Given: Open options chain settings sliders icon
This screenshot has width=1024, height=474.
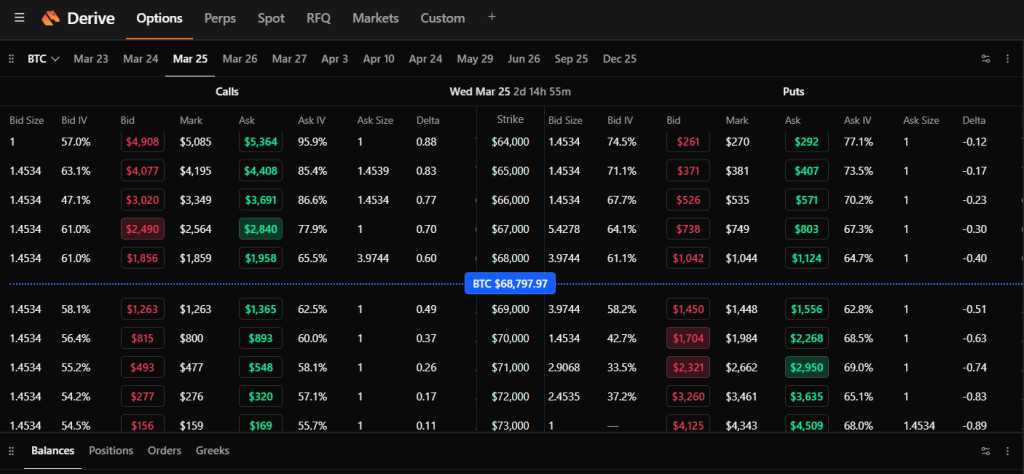Looking at the screenshot, I should [986, 59].
